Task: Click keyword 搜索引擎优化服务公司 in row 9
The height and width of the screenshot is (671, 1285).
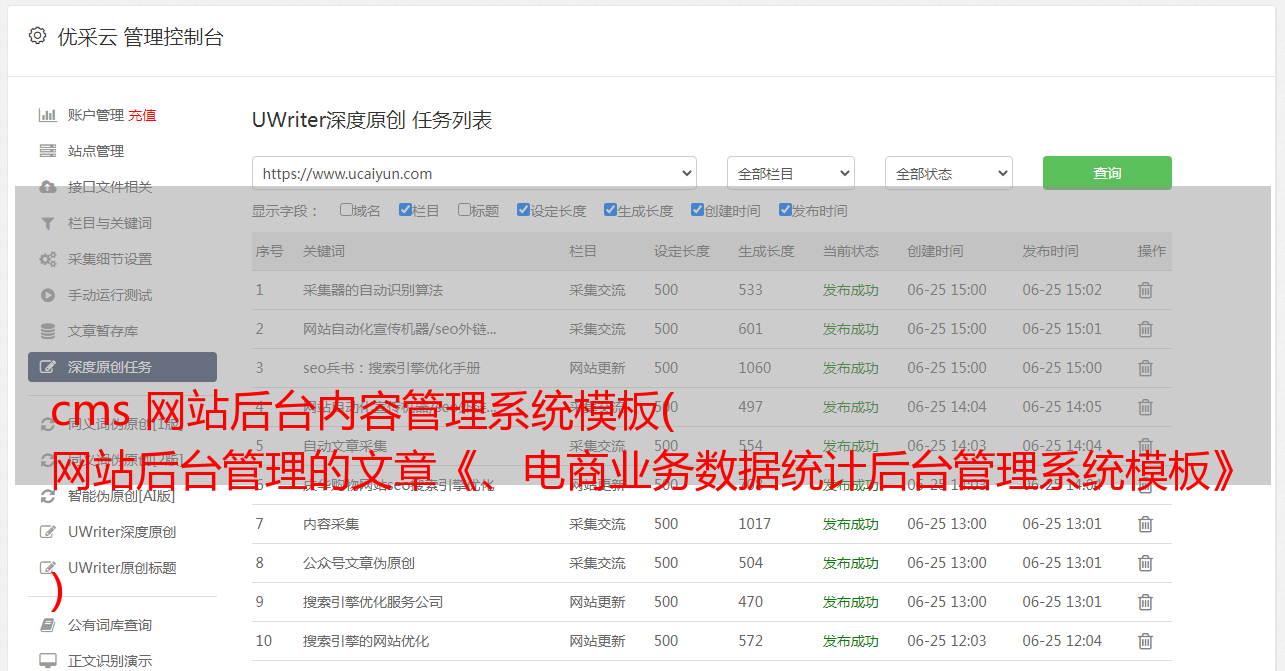Action: click(372, 602)
